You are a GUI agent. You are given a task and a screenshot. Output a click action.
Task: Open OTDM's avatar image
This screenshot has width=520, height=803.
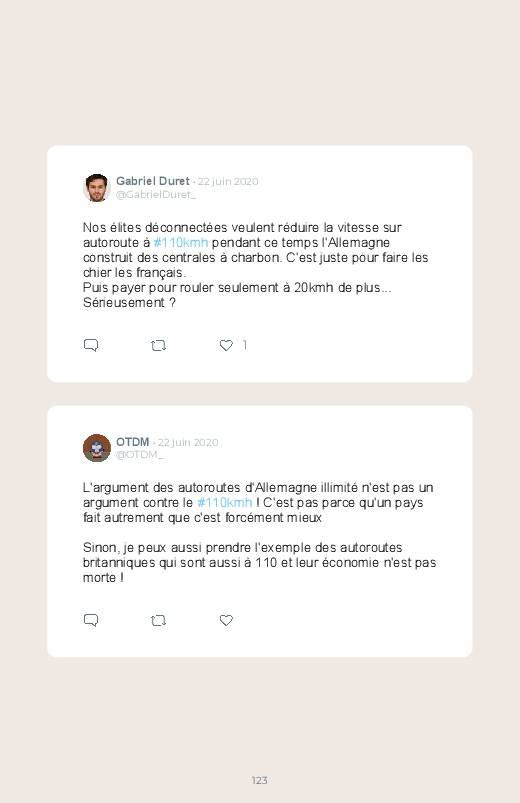[97, 448]
